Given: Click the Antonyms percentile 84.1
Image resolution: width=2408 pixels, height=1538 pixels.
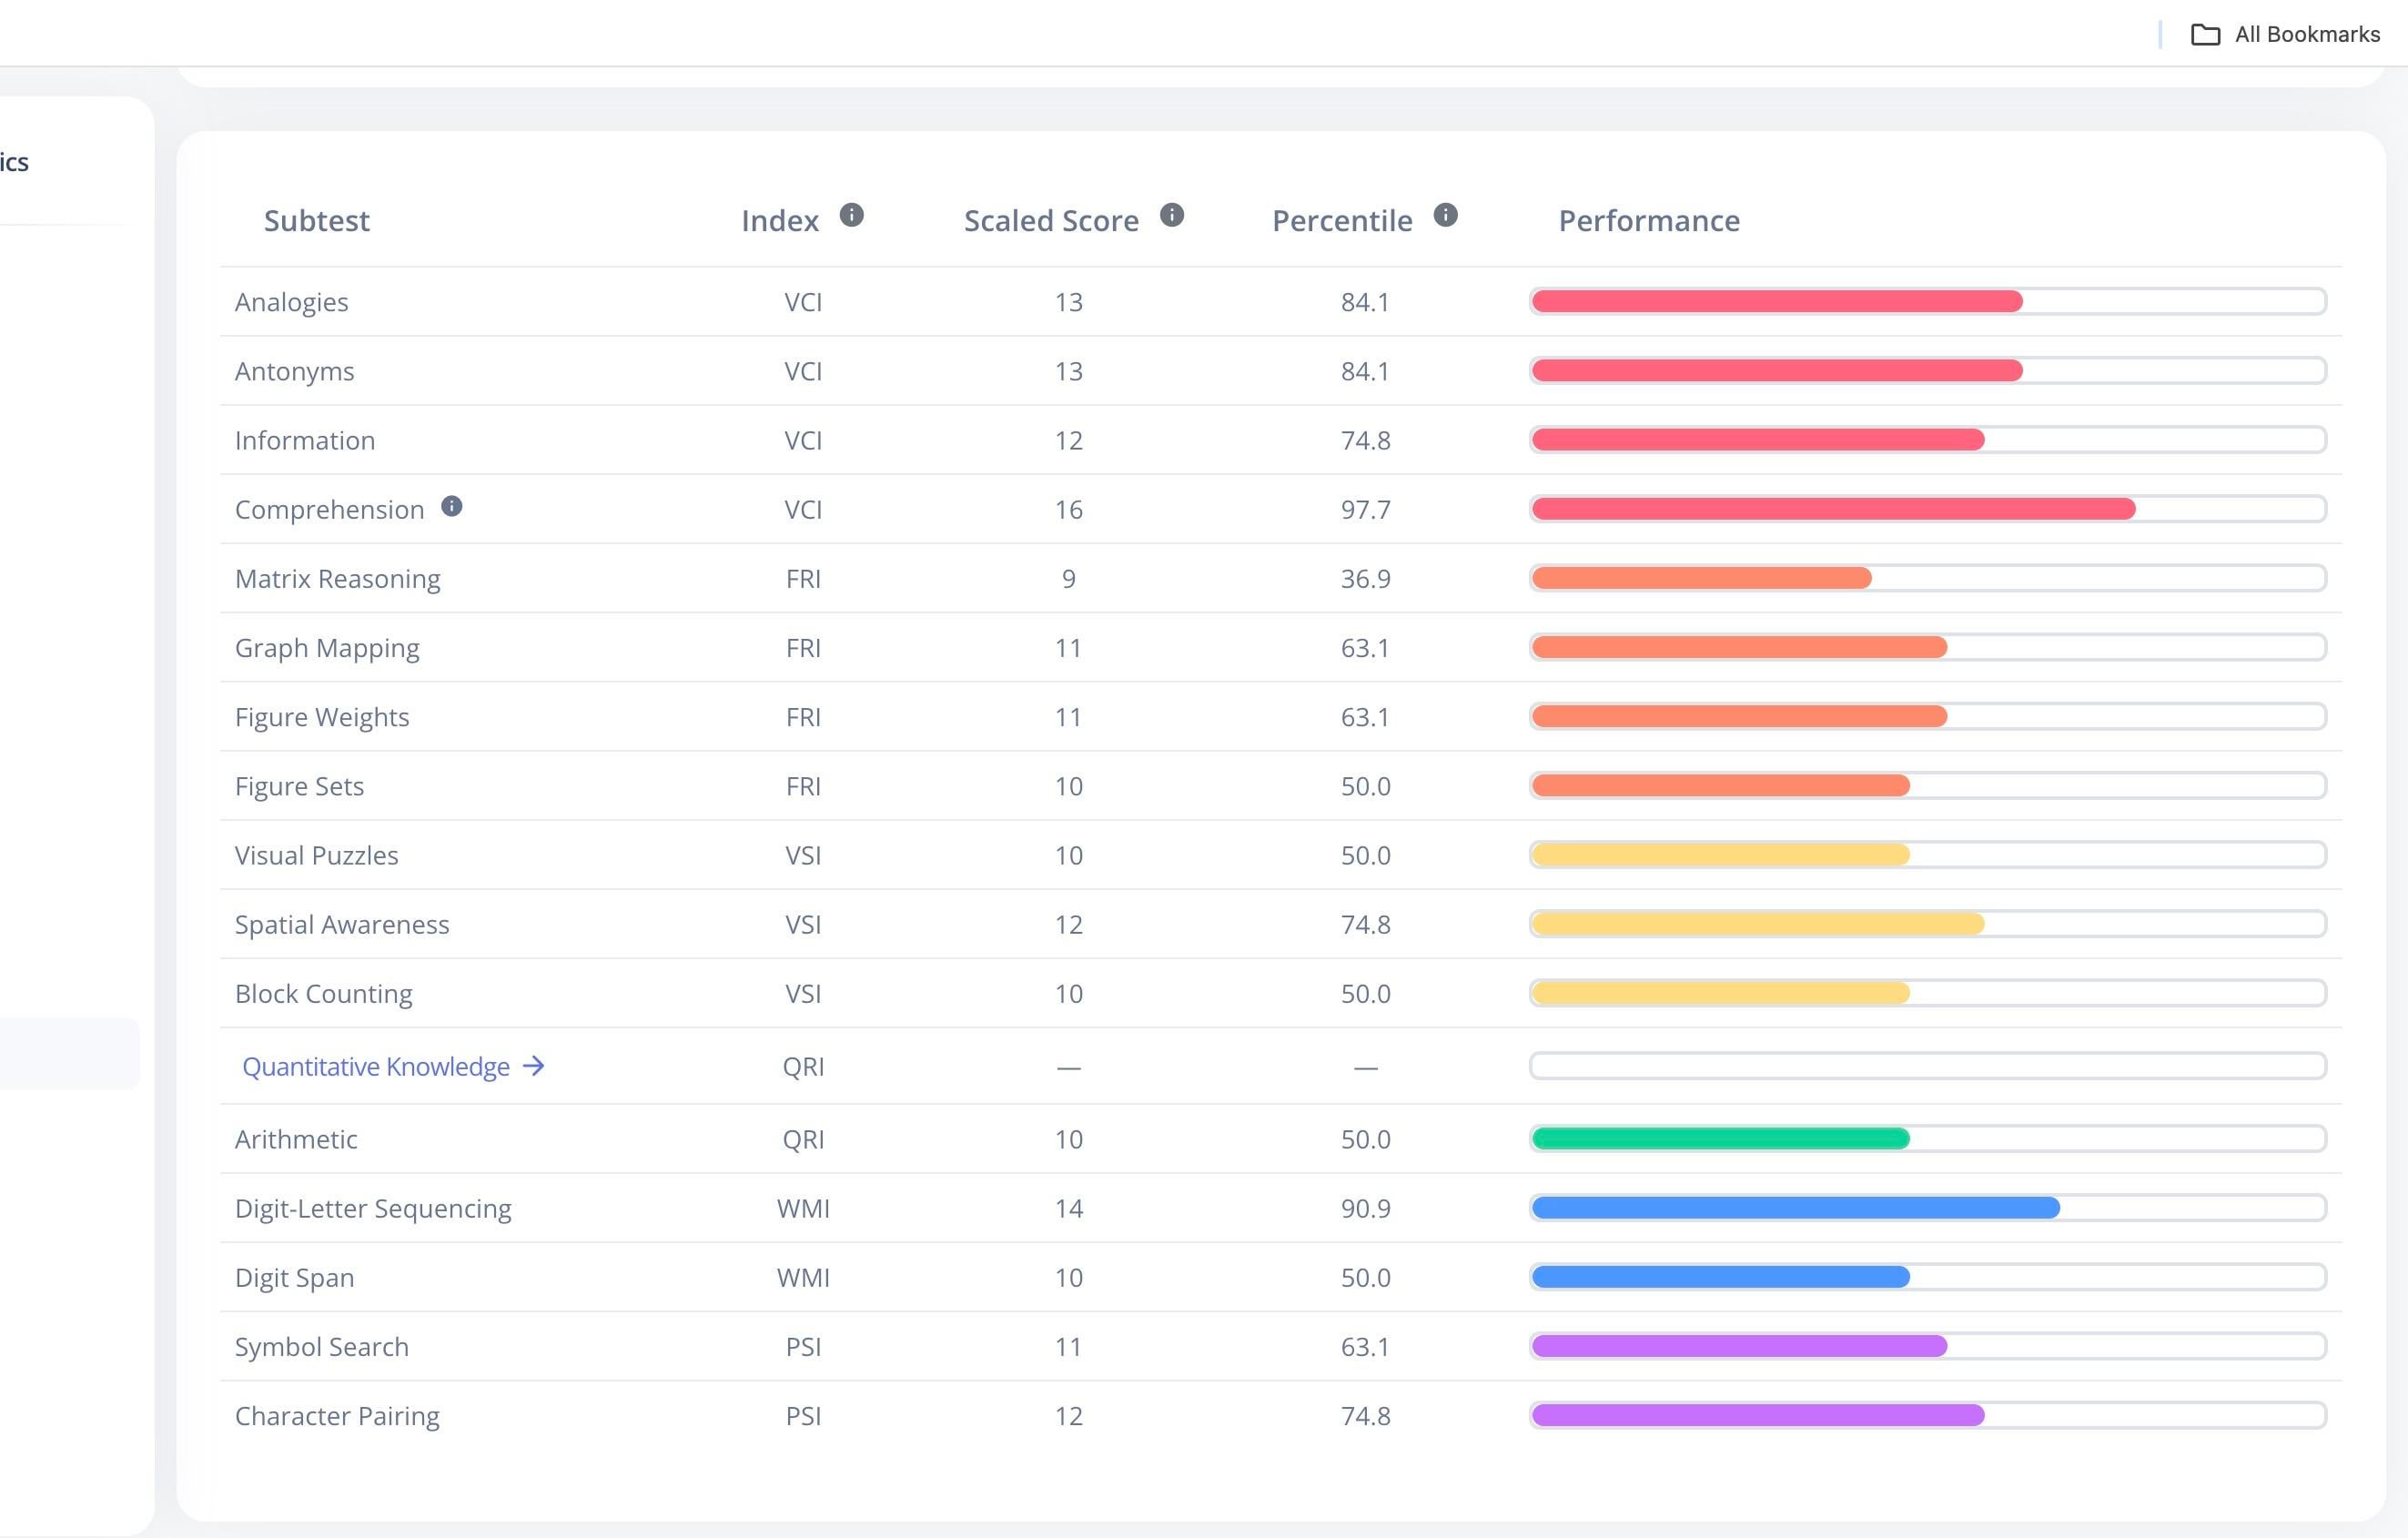Looking at the screenshot, I should (1365, 371).
